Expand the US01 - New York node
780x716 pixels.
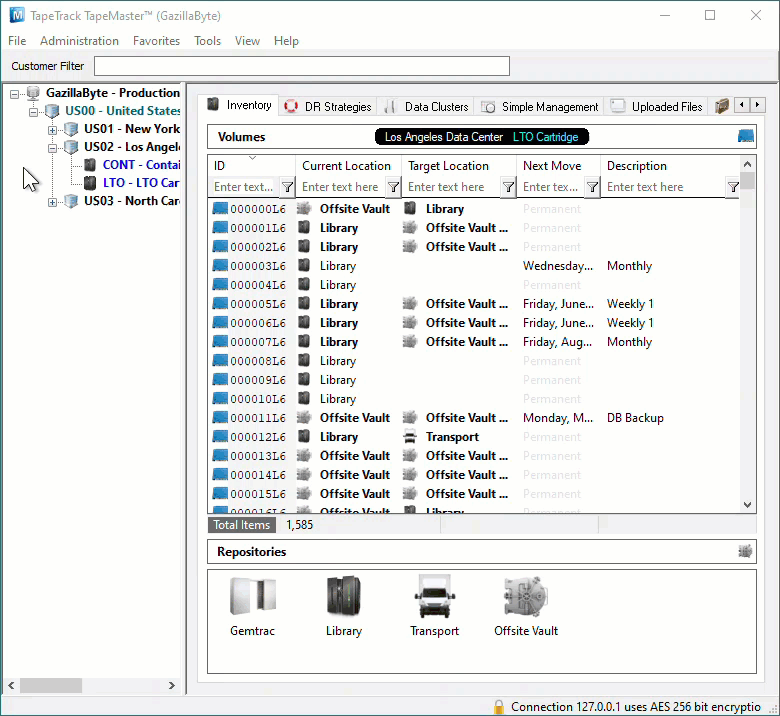coord(52,130)
